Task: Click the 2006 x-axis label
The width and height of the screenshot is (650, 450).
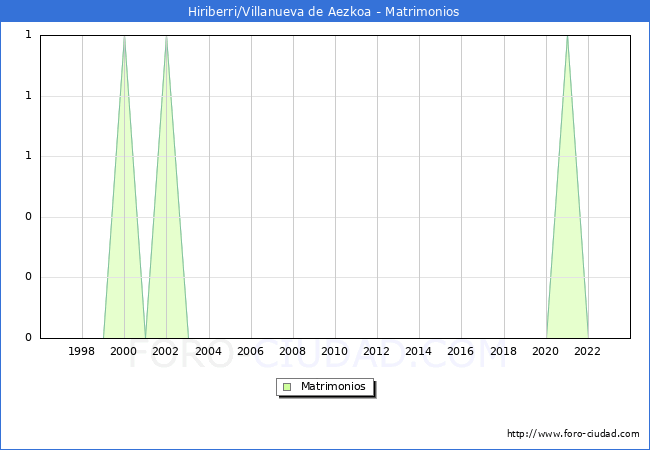Action: point(250,351)
